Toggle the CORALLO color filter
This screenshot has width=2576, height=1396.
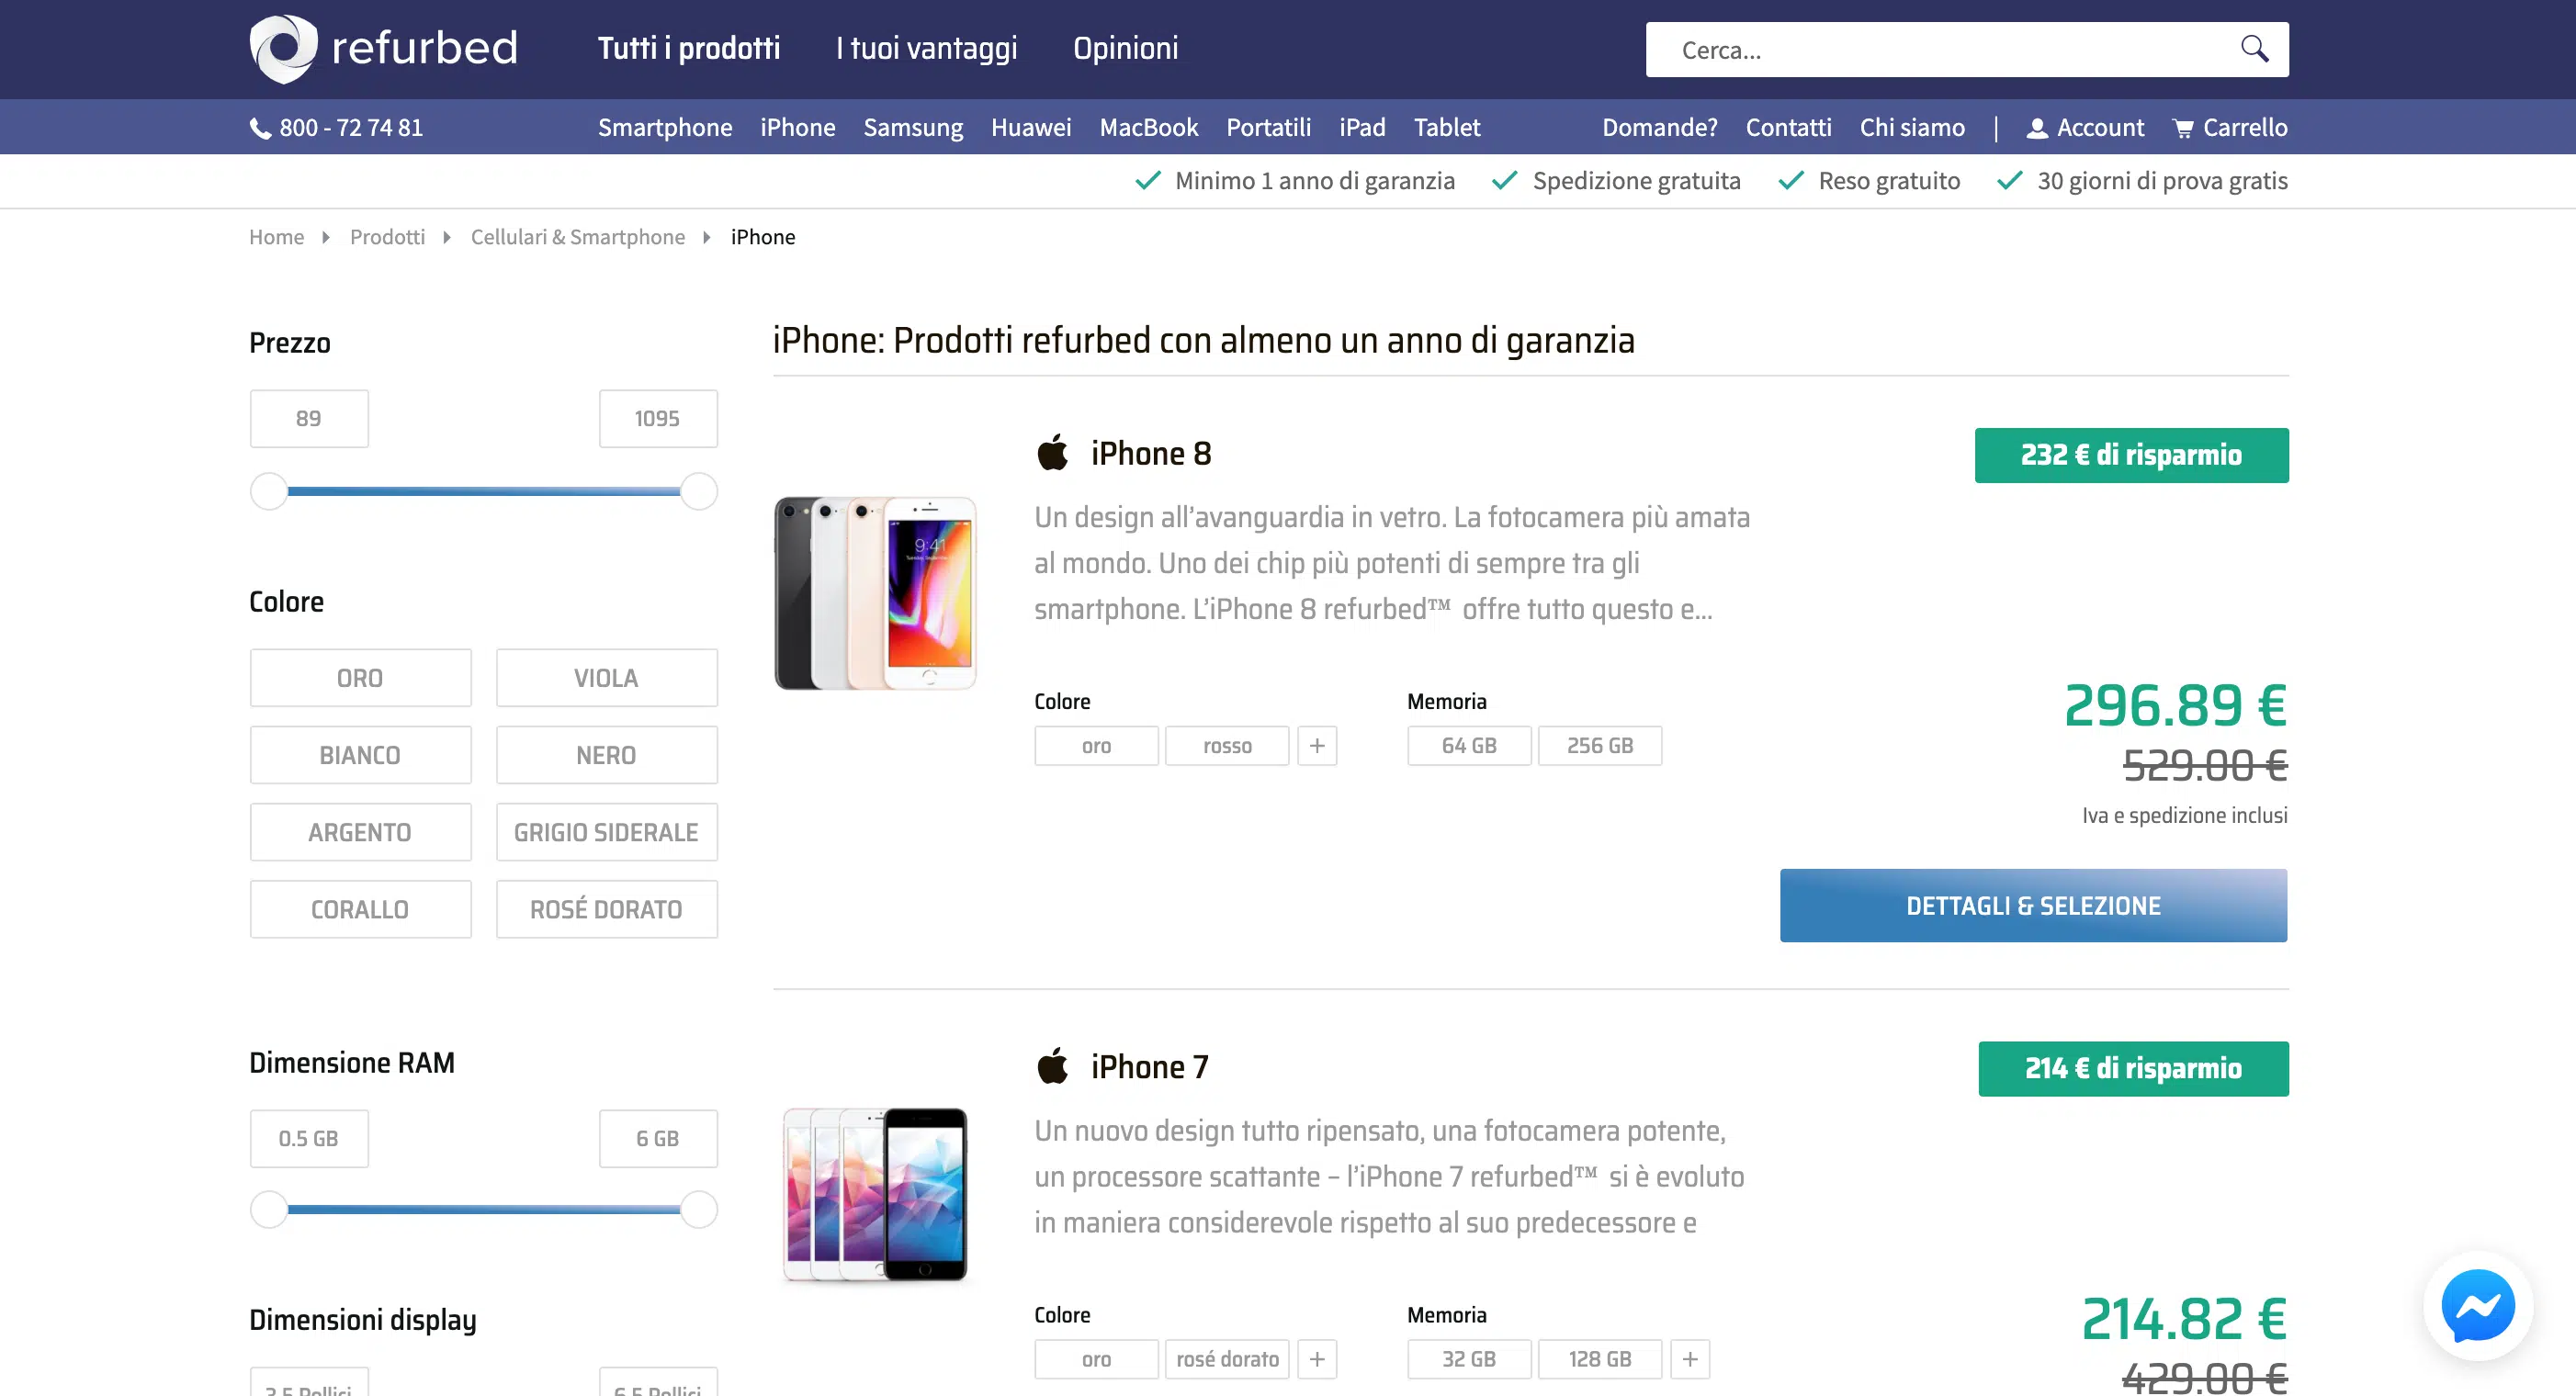click(360, 909)
